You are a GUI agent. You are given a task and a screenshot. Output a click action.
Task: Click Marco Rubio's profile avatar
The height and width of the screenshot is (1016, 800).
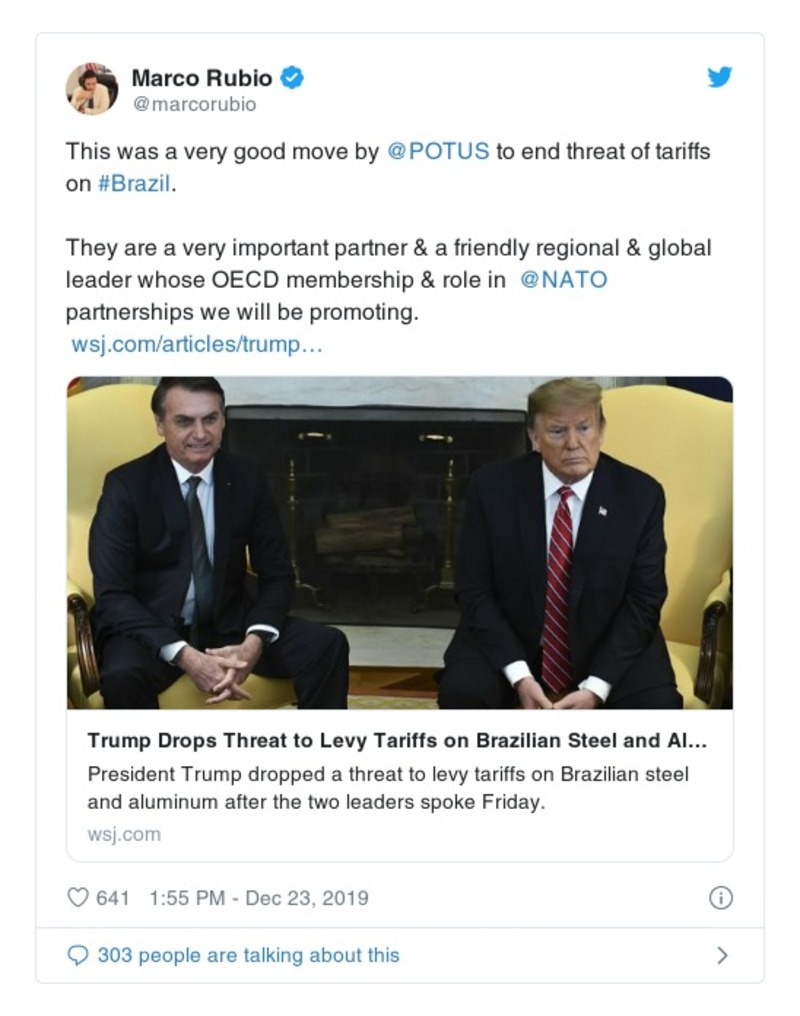(x=91, y=87)
